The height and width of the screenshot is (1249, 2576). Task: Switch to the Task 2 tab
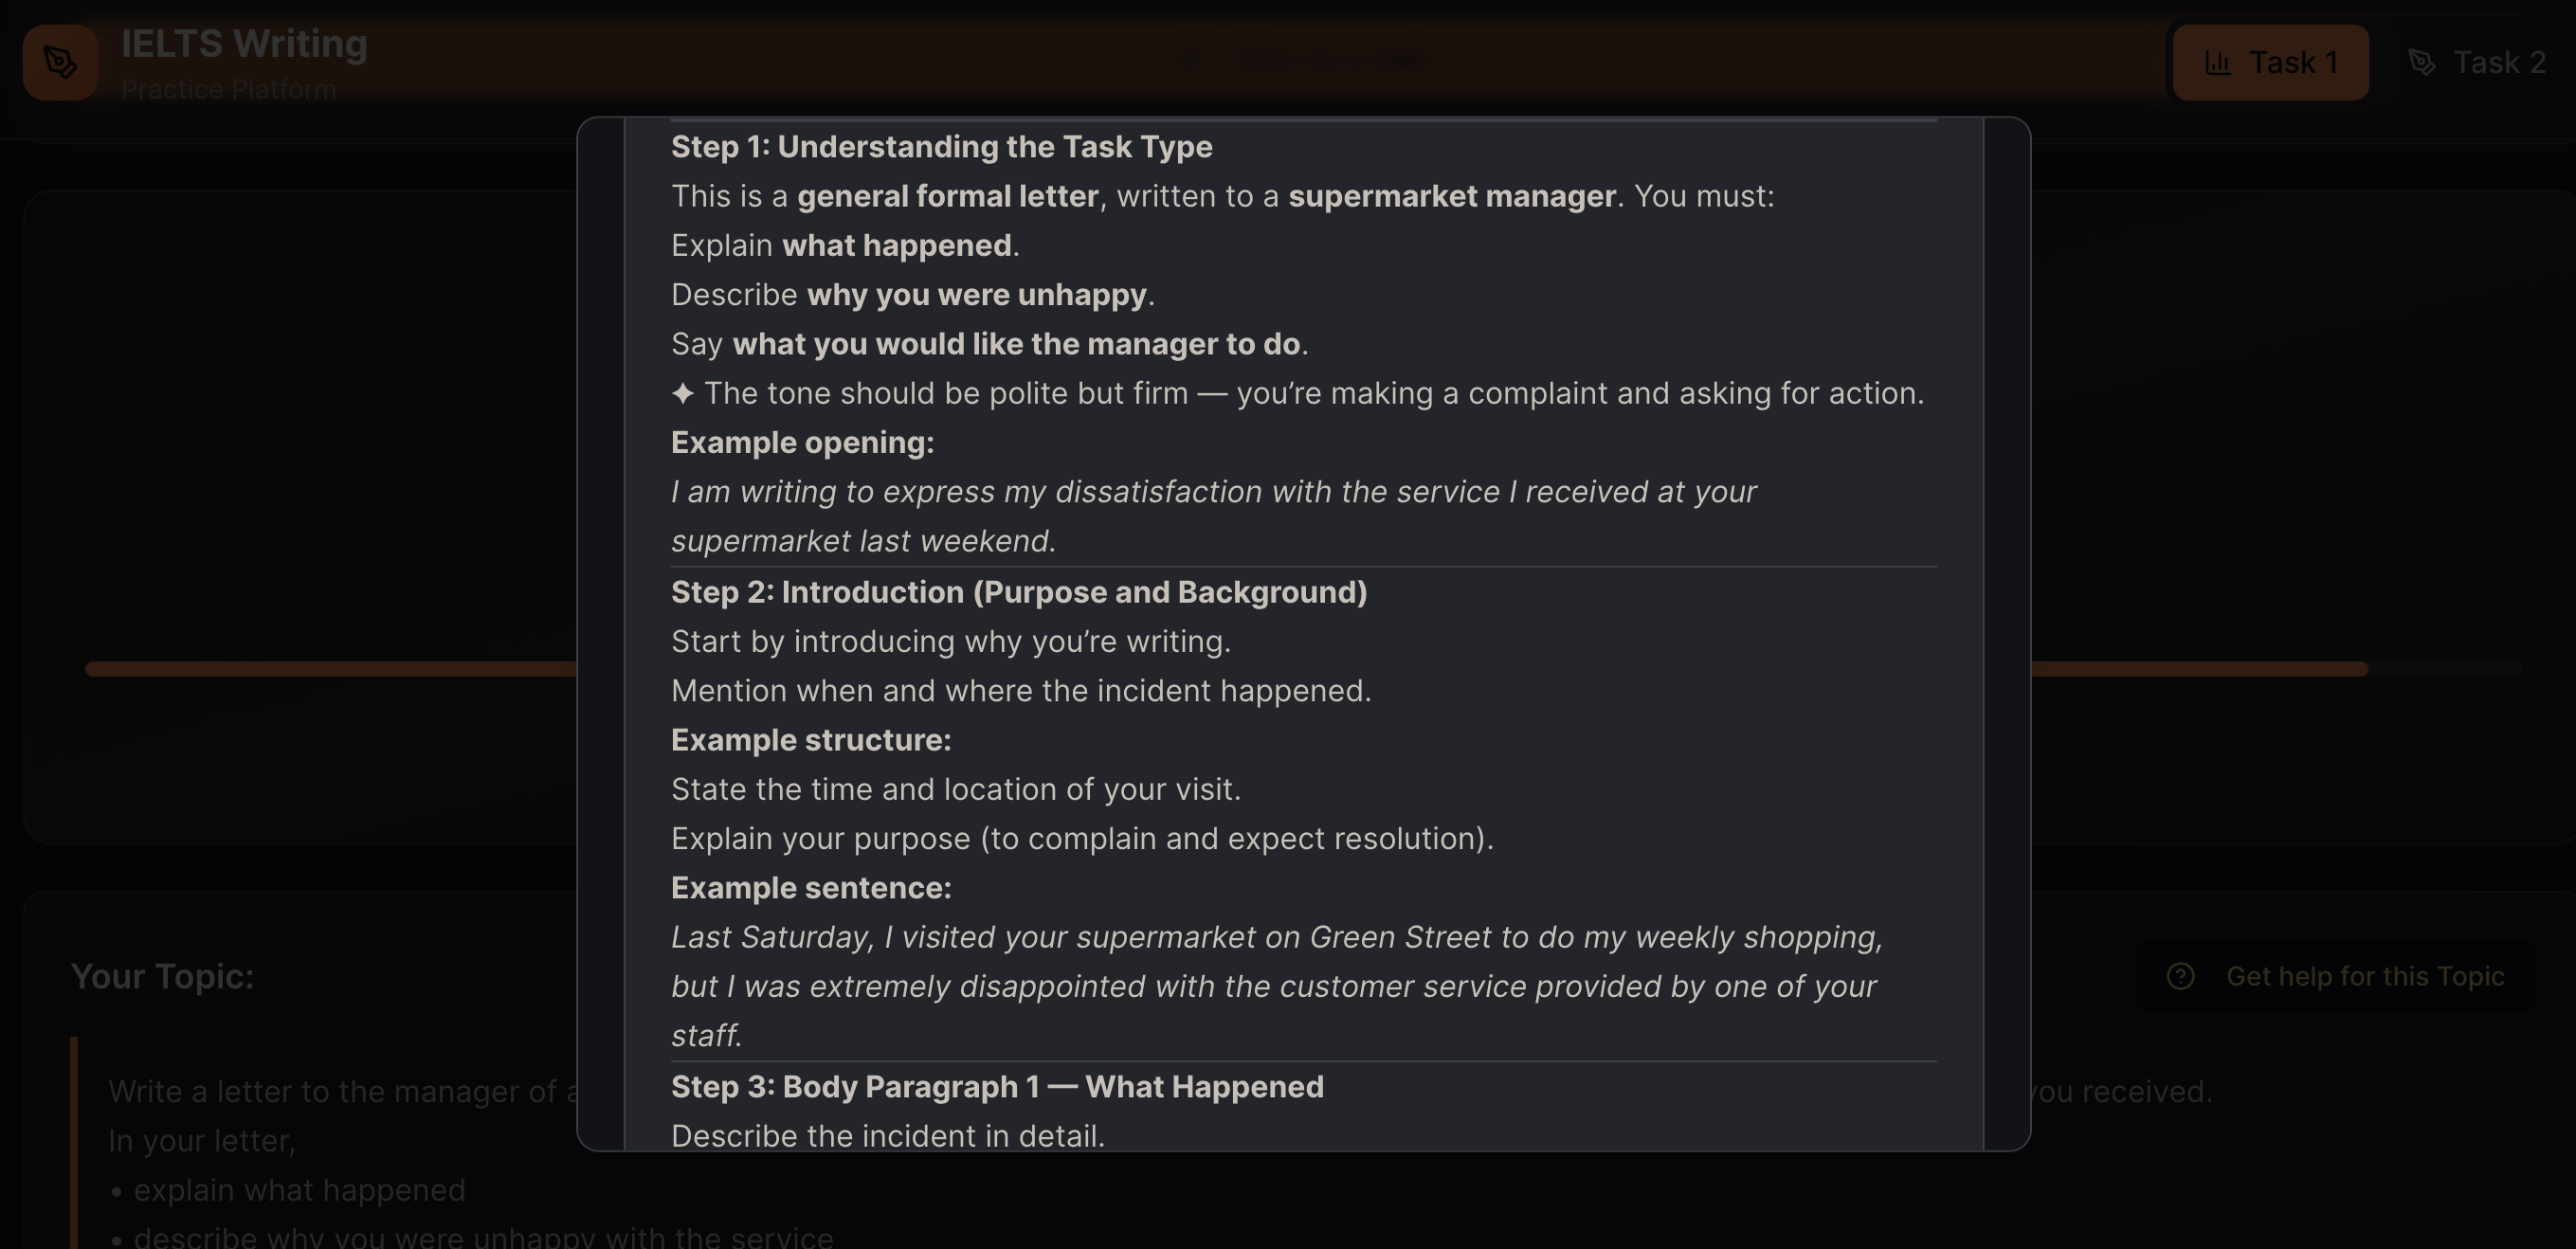pos(2478,63)
